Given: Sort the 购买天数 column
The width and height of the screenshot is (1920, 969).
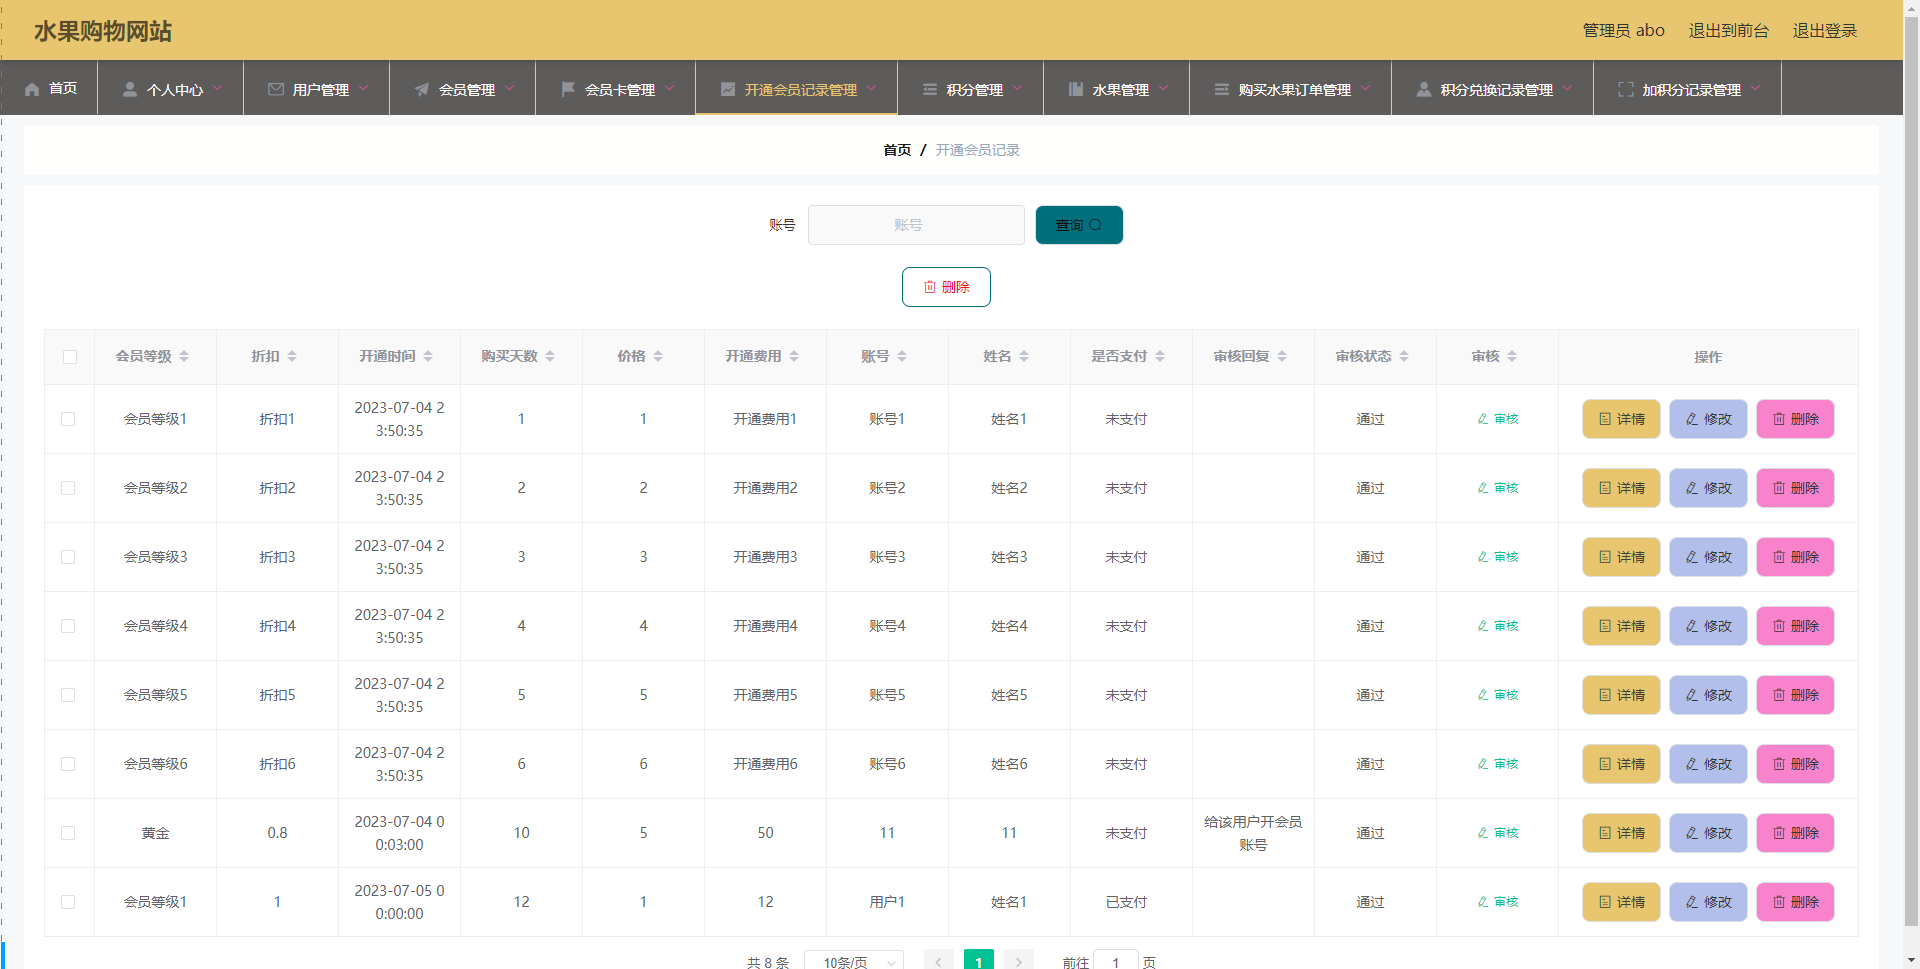Looking at the screenshot, I should pyautogui.click(x=550, y=356).
